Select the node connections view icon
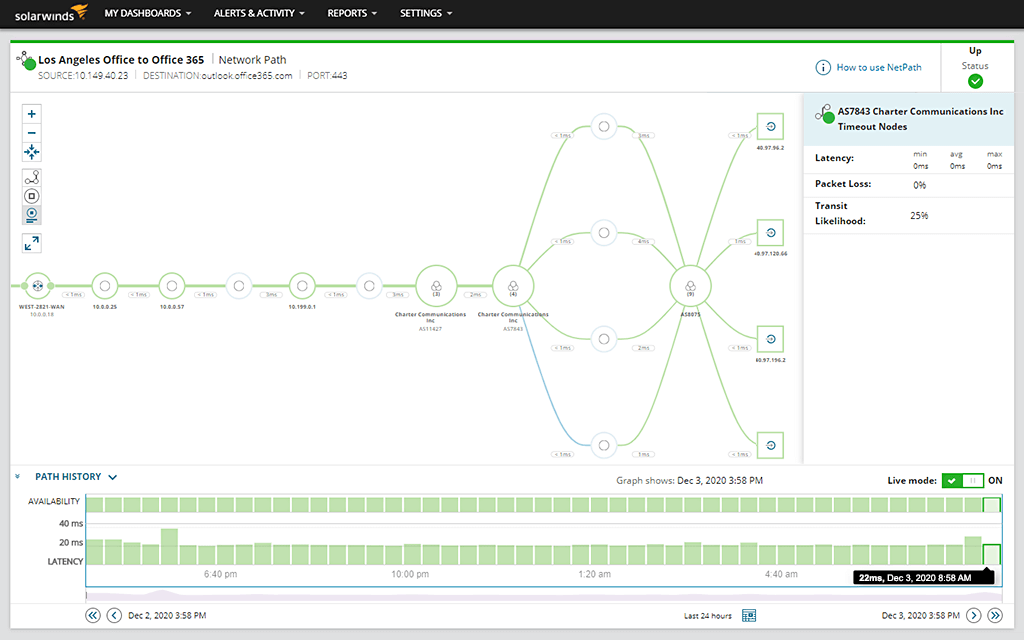This screenshot has width=1024, height=640. [x=31, y=177]
